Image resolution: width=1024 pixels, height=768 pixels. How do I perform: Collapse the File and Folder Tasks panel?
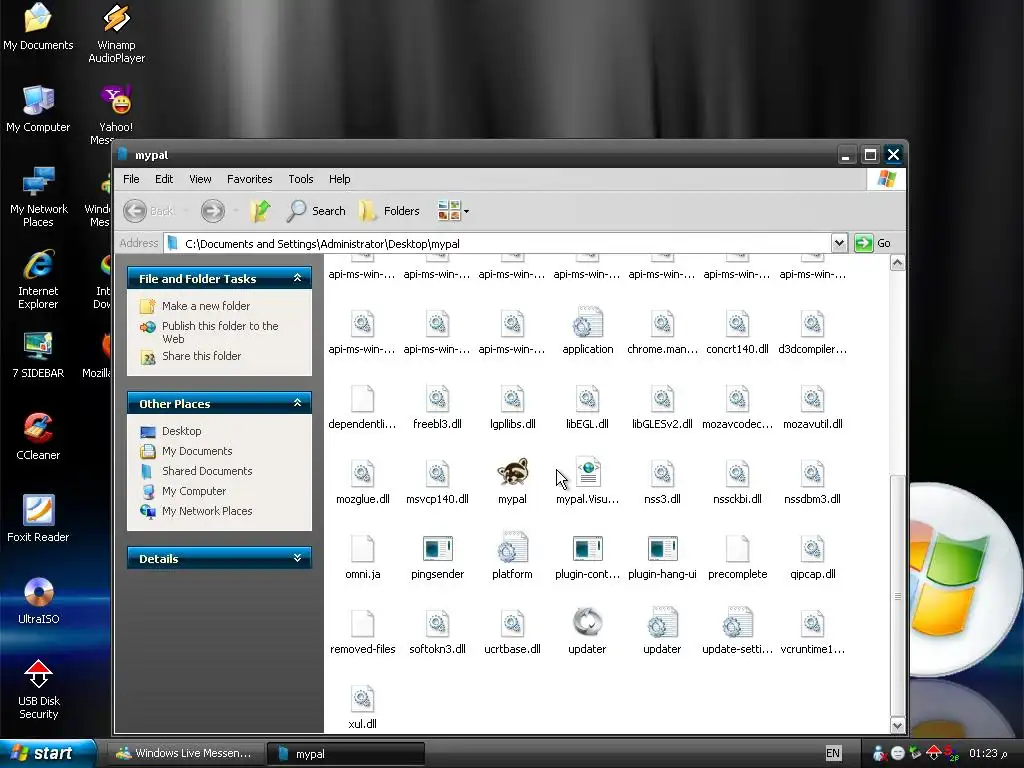point(297,278)
